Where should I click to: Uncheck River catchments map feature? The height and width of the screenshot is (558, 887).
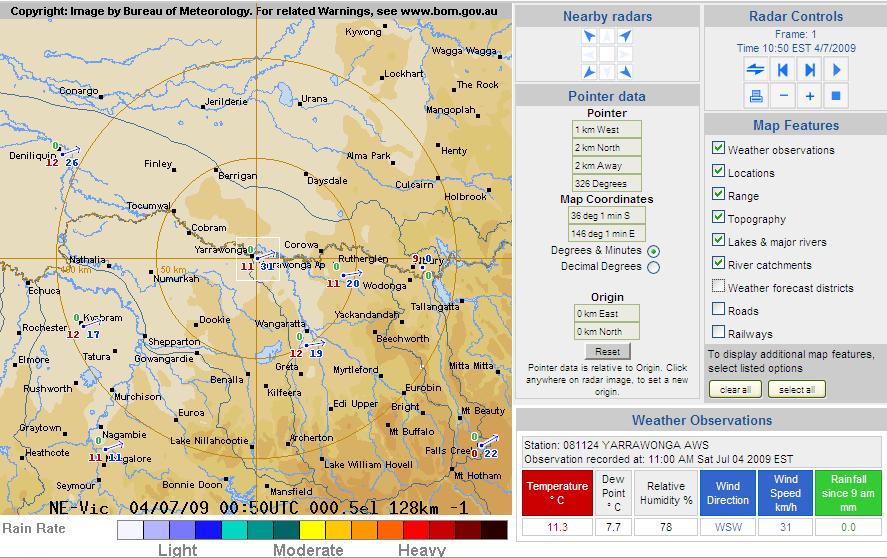click(x=718, y=263)
